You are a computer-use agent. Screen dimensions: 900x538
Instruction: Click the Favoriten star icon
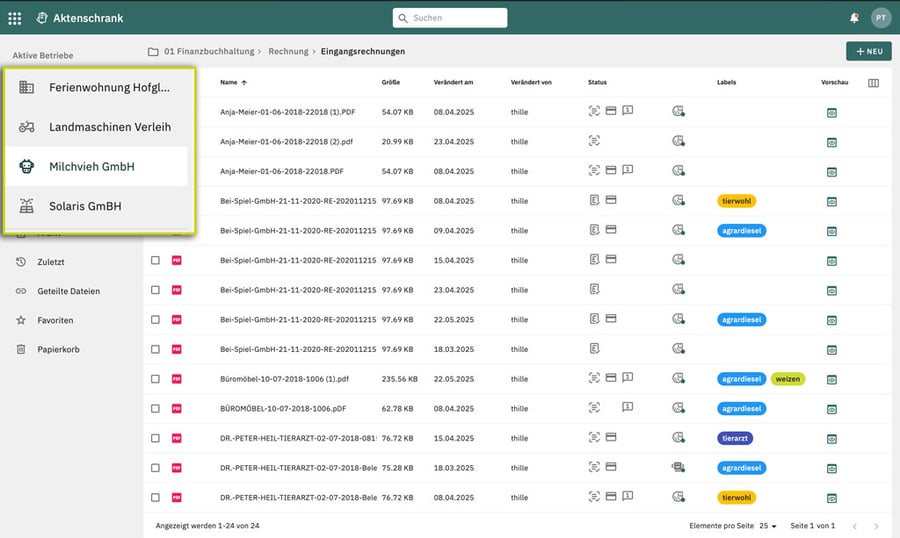pyautogui.click(x=21, y=320)
